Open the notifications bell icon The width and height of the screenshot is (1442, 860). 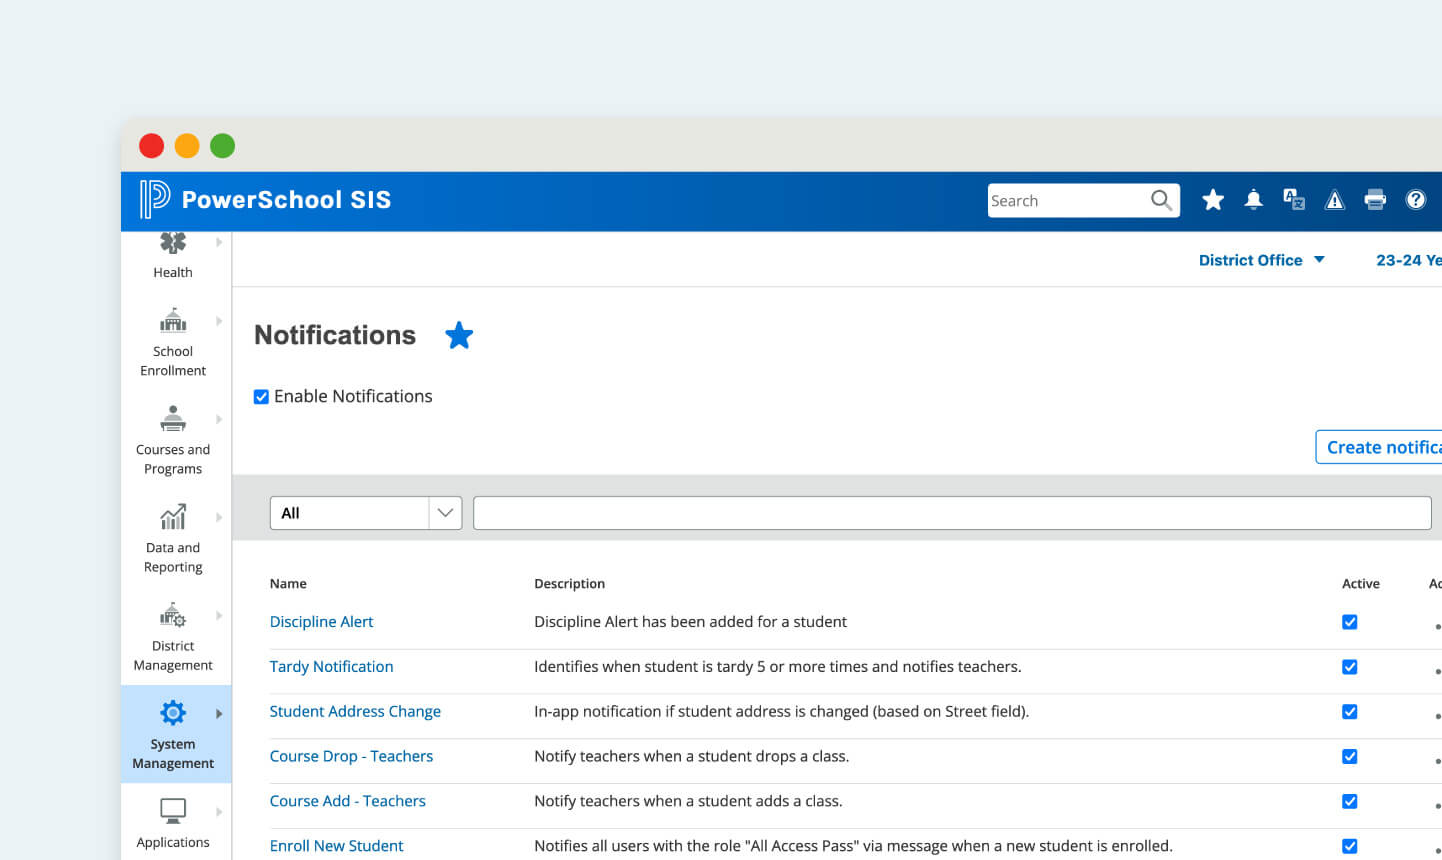coord(1253,200)
